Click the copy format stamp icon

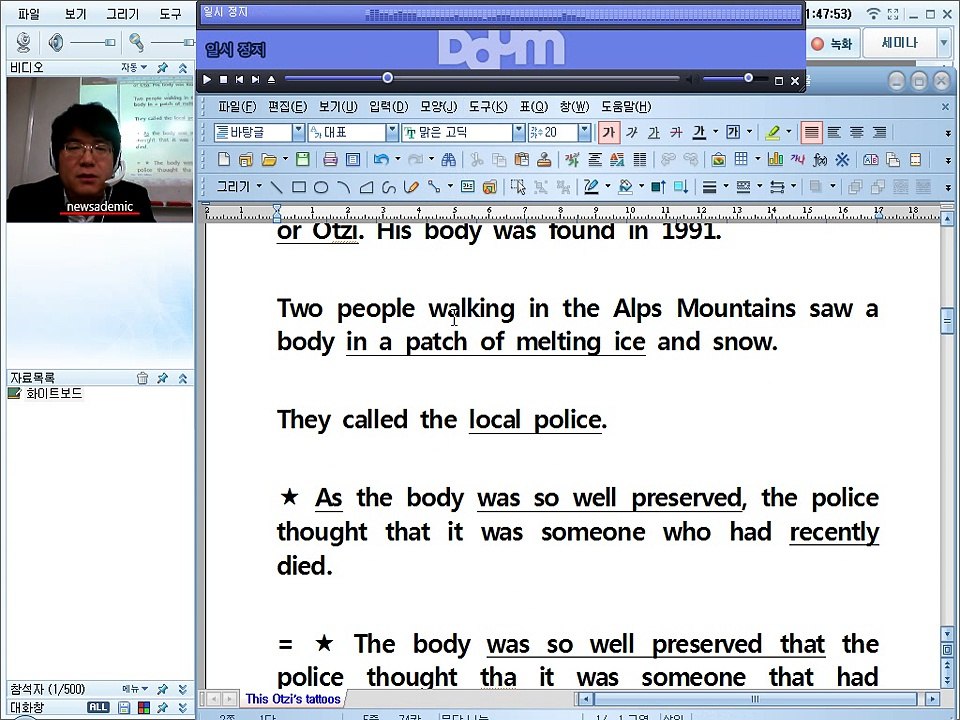pos(544,160)
